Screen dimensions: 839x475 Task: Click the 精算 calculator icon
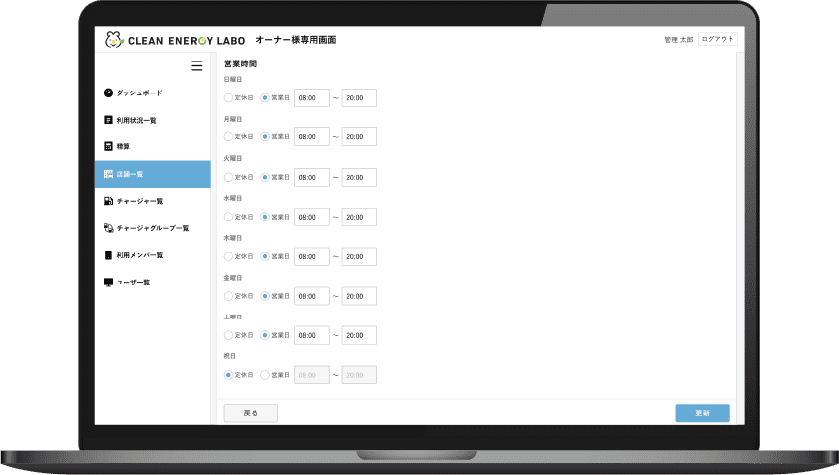[x=108, y=147]
